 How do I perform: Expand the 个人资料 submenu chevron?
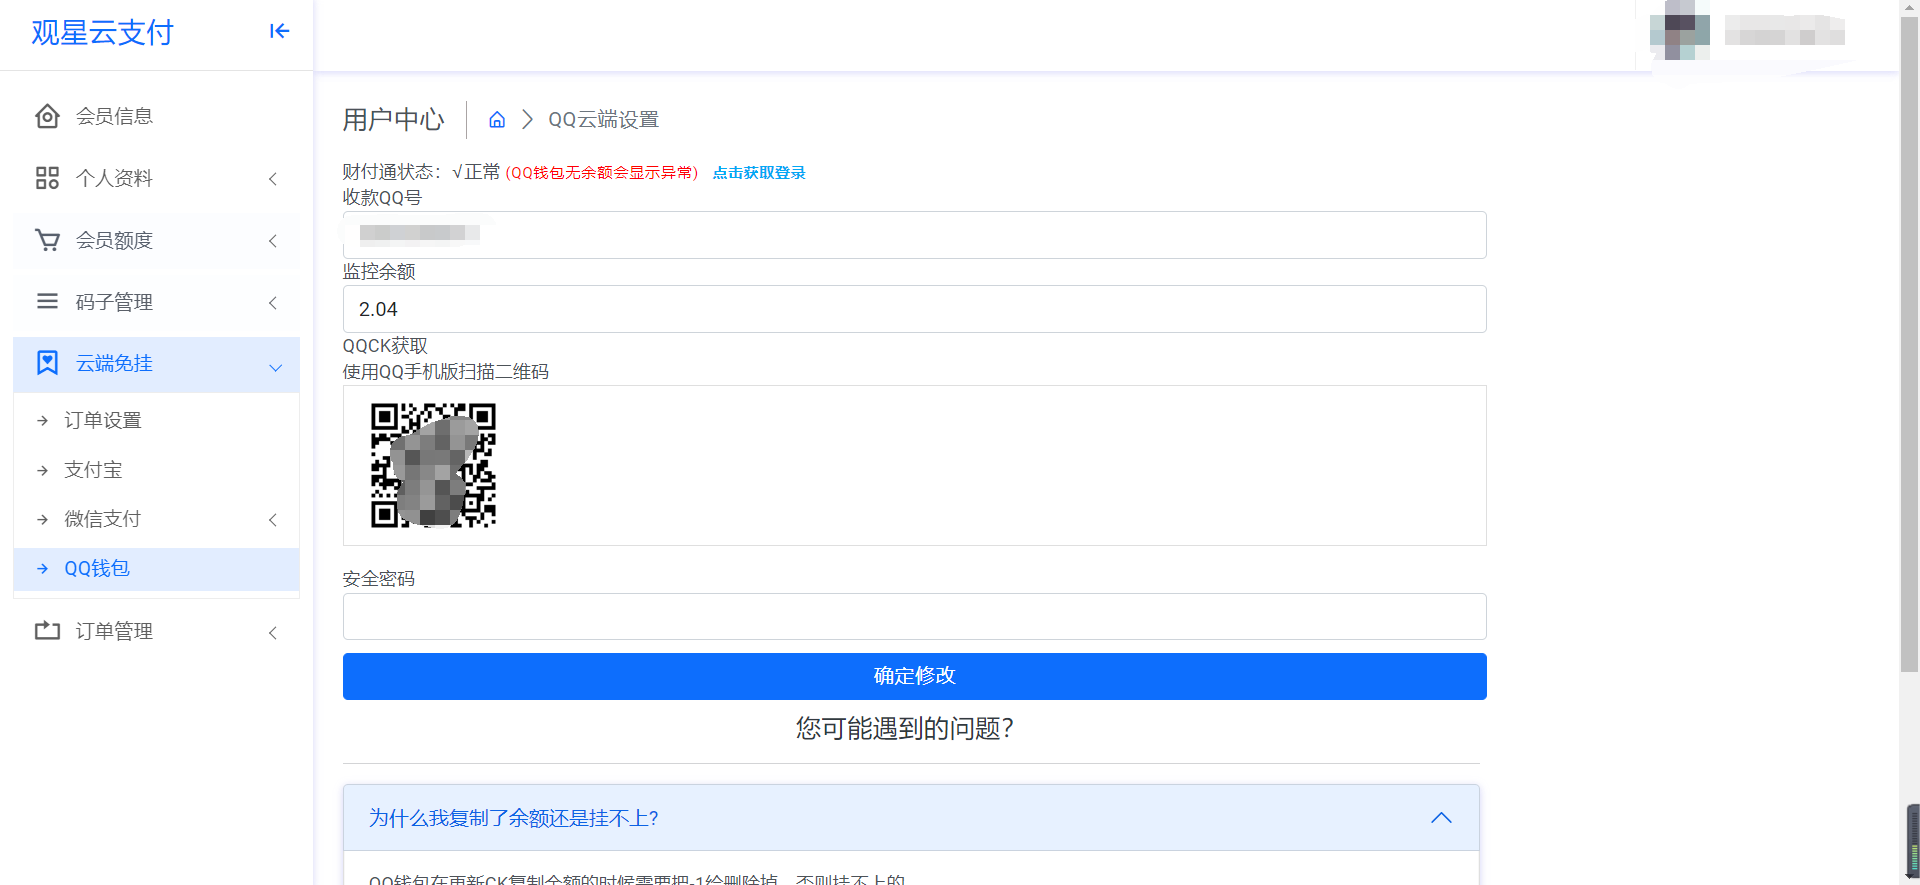pos(273,179)
